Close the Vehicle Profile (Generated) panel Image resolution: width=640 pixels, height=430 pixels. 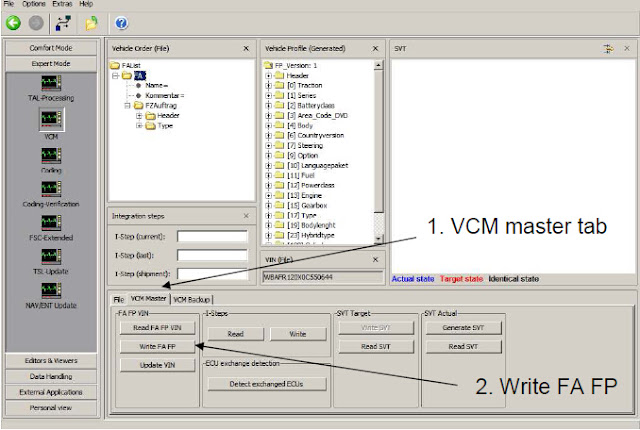376,49
